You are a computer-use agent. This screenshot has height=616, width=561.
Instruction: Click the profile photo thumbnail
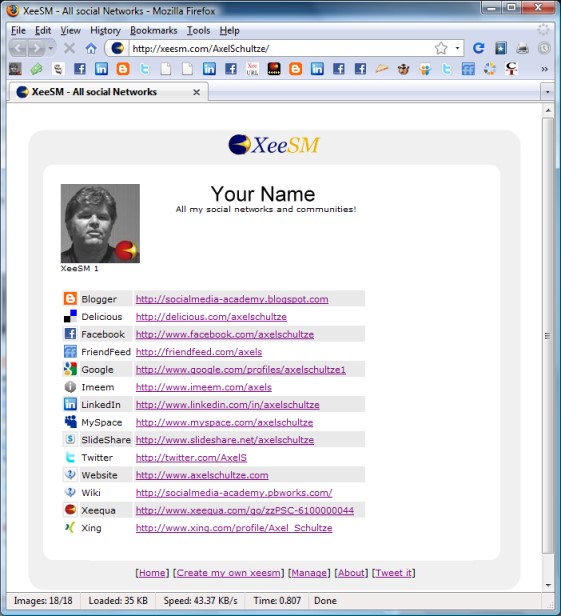click(100, 224)
